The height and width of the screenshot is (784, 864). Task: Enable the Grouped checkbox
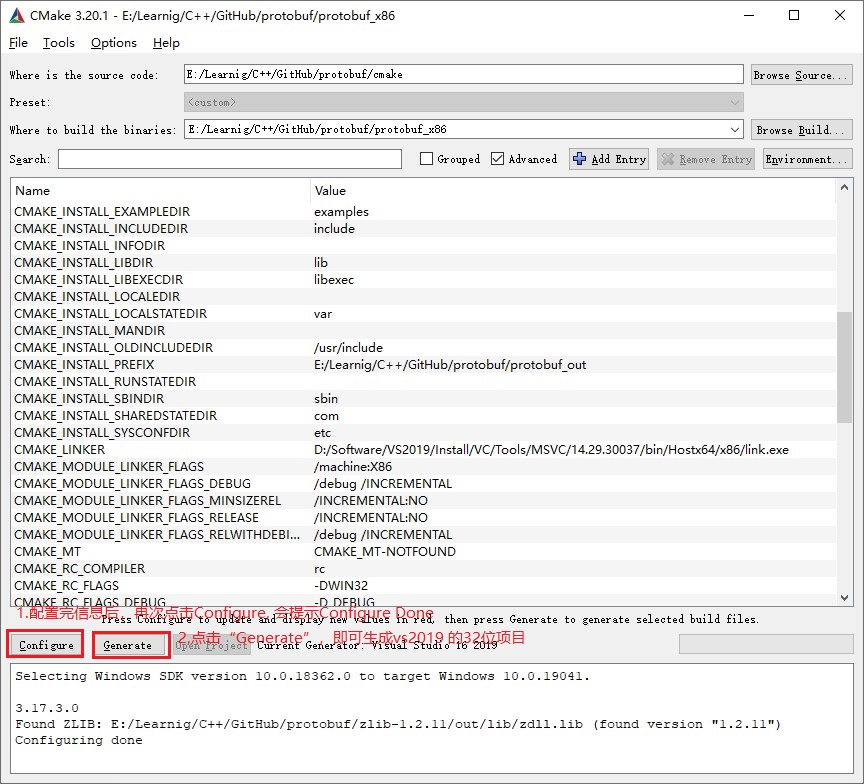pos(427,158)
